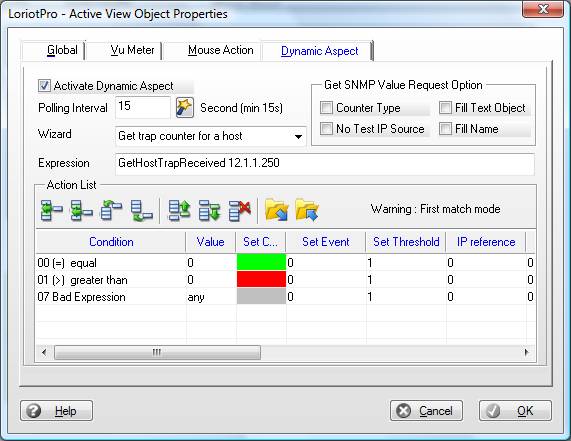Click the red color cell for greater than
This screenshot has height=441, width=571.
tap(261, 280)
